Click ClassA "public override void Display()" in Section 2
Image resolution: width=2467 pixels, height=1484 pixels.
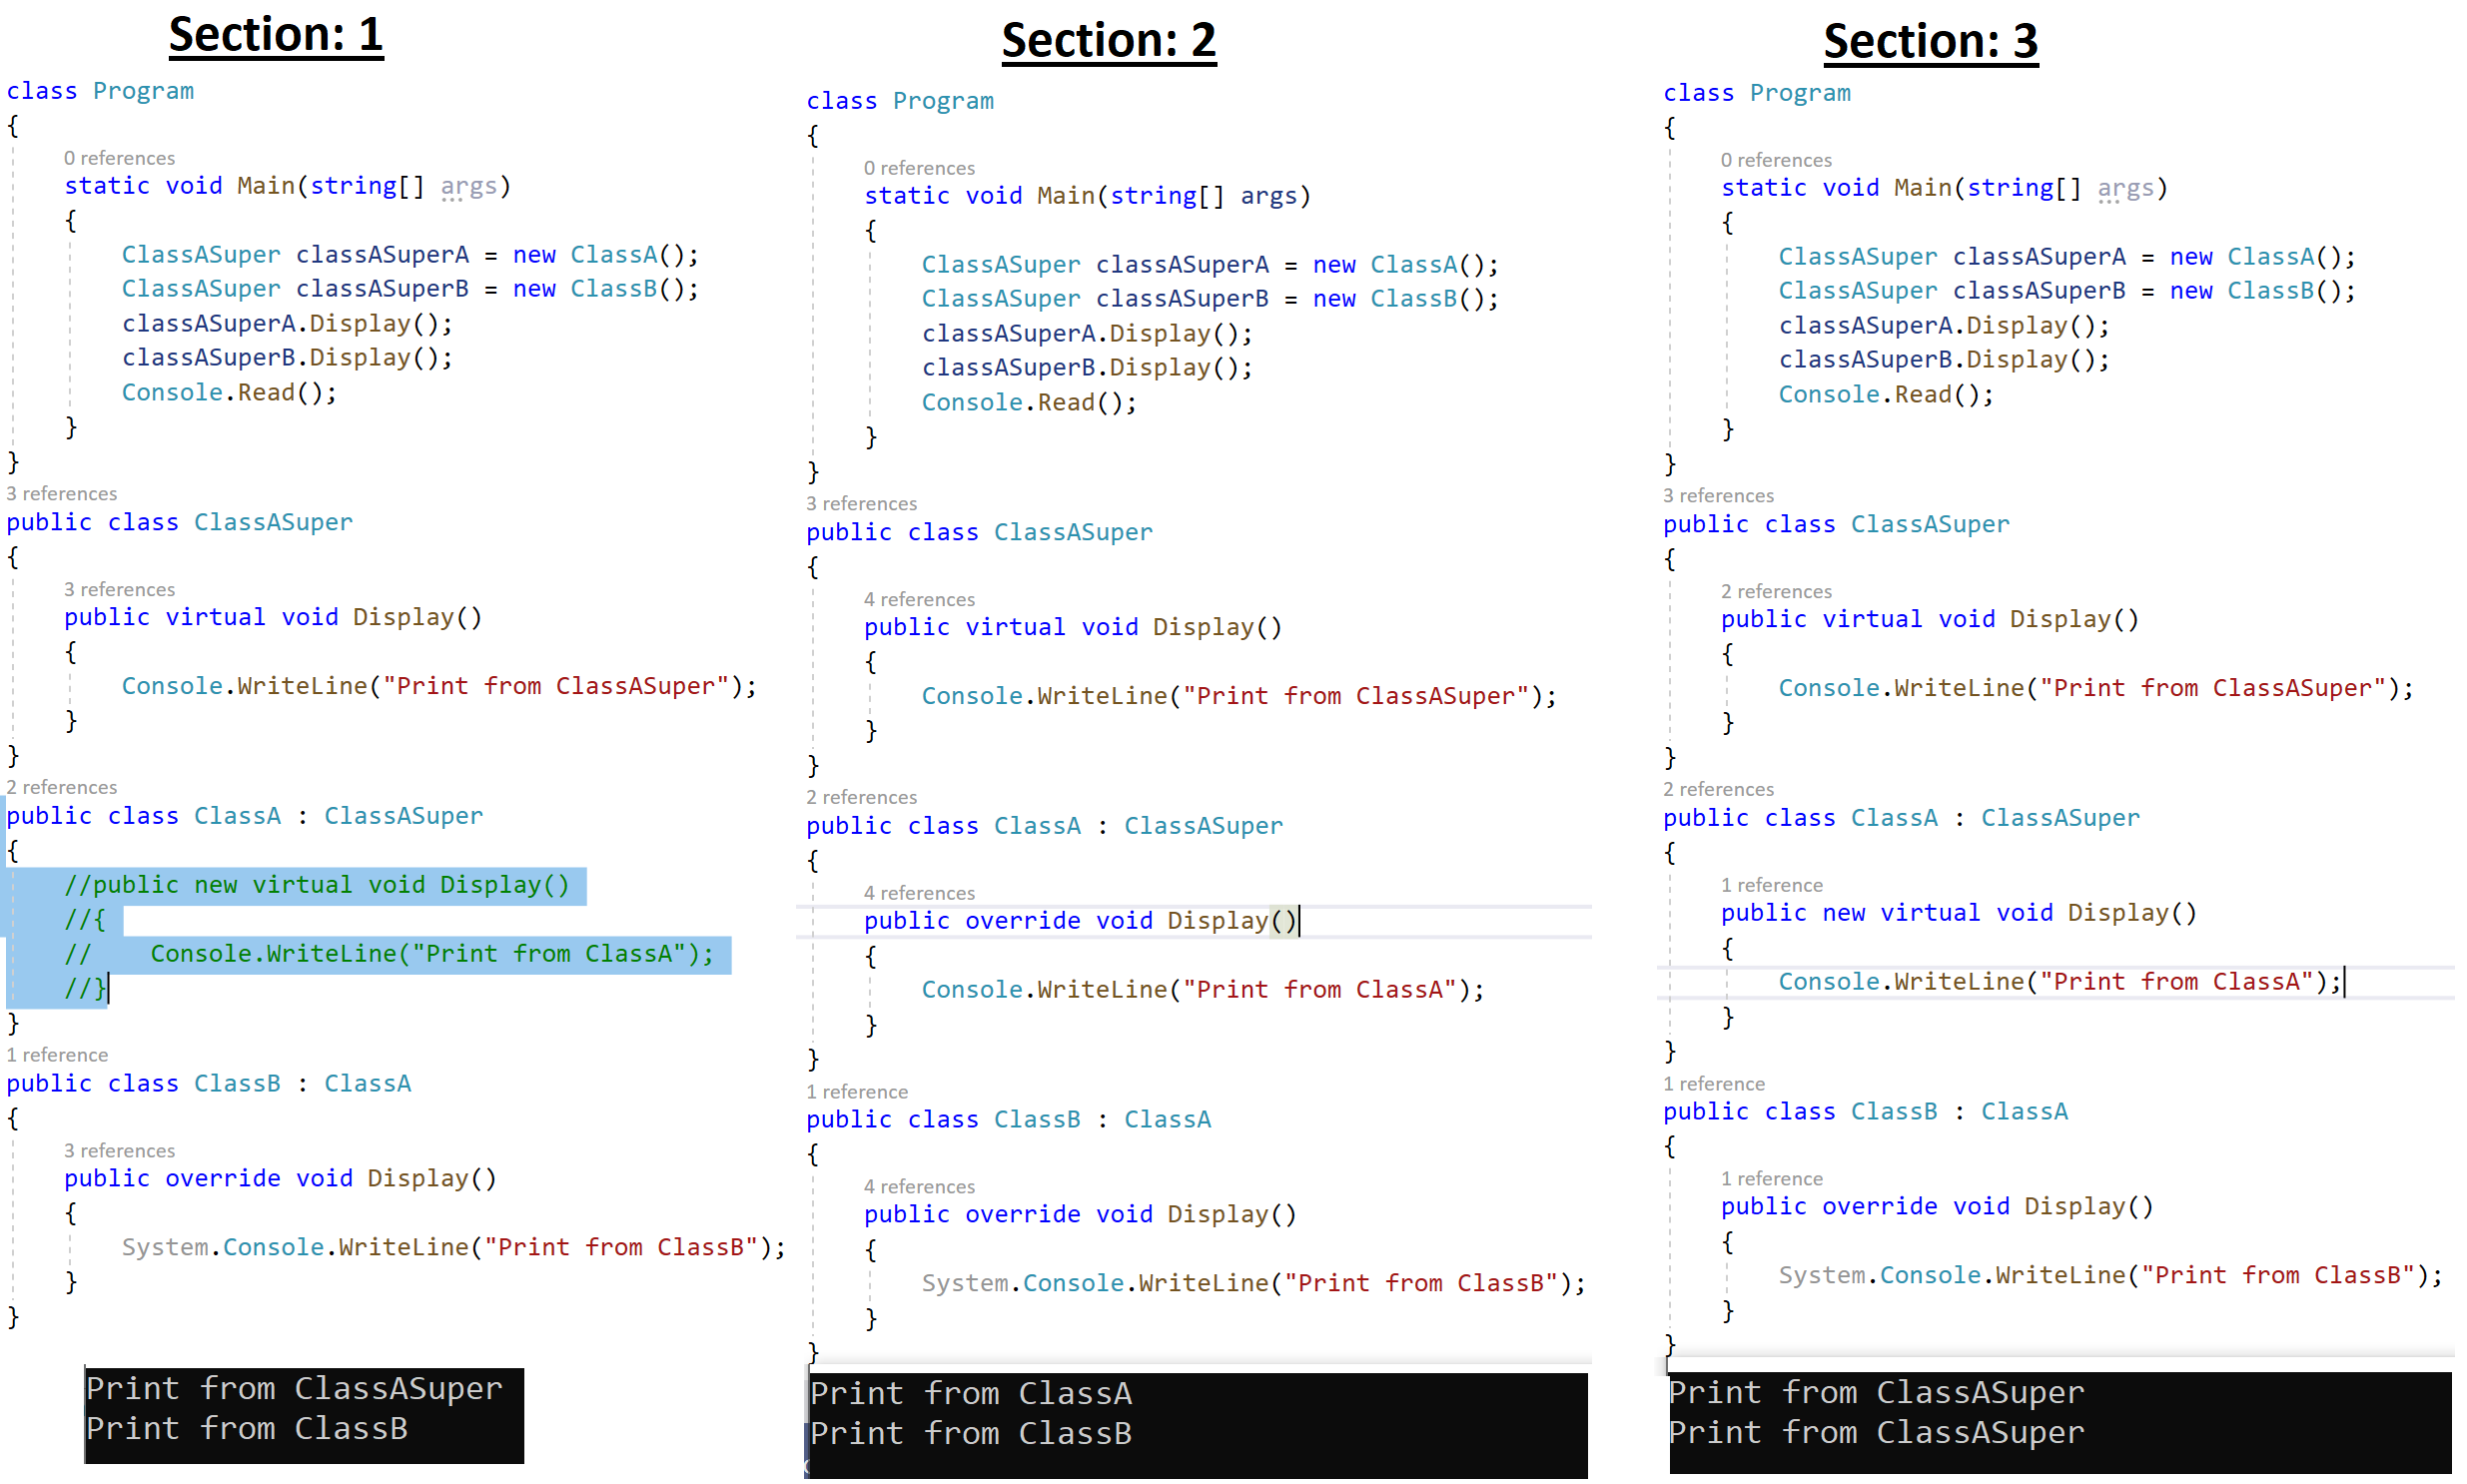1081,921
